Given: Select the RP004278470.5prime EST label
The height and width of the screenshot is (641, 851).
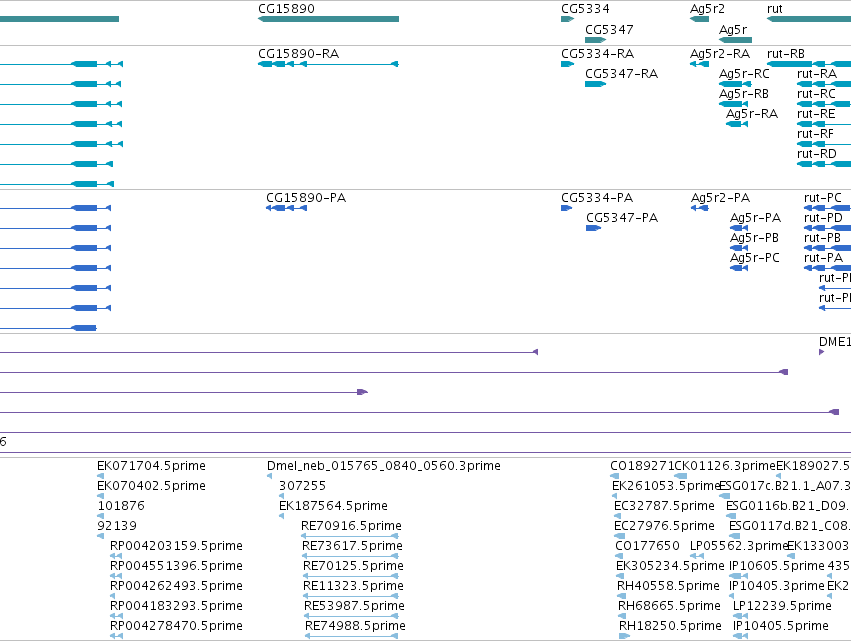Looking at the screenshot, I should point(176,626).
